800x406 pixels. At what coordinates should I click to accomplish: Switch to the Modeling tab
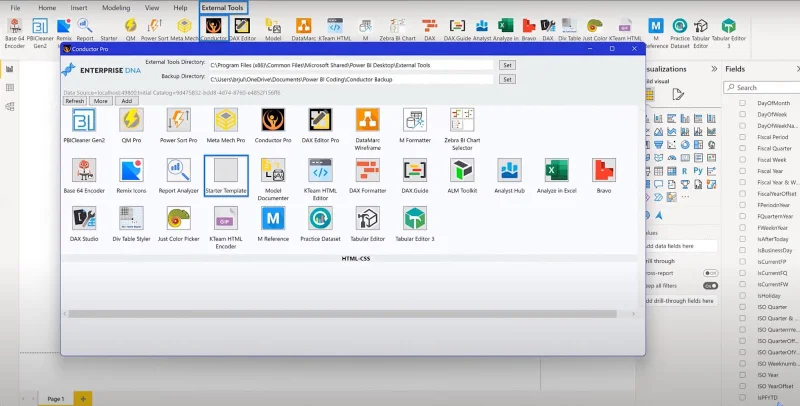[x=116, y=8]
